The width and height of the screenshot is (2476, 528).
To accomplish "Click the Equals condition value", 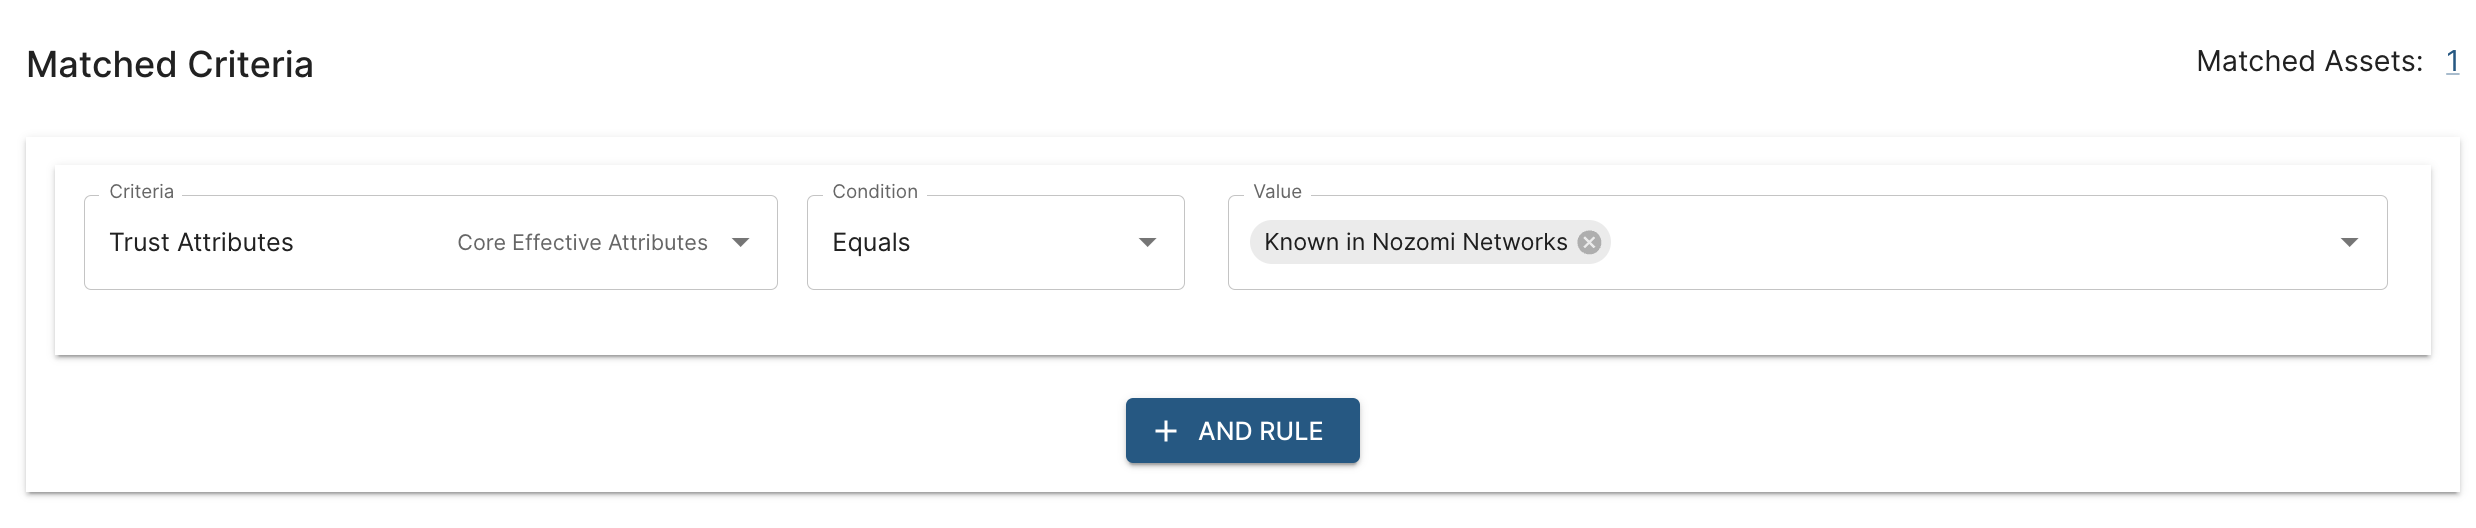I will point(871,243).
